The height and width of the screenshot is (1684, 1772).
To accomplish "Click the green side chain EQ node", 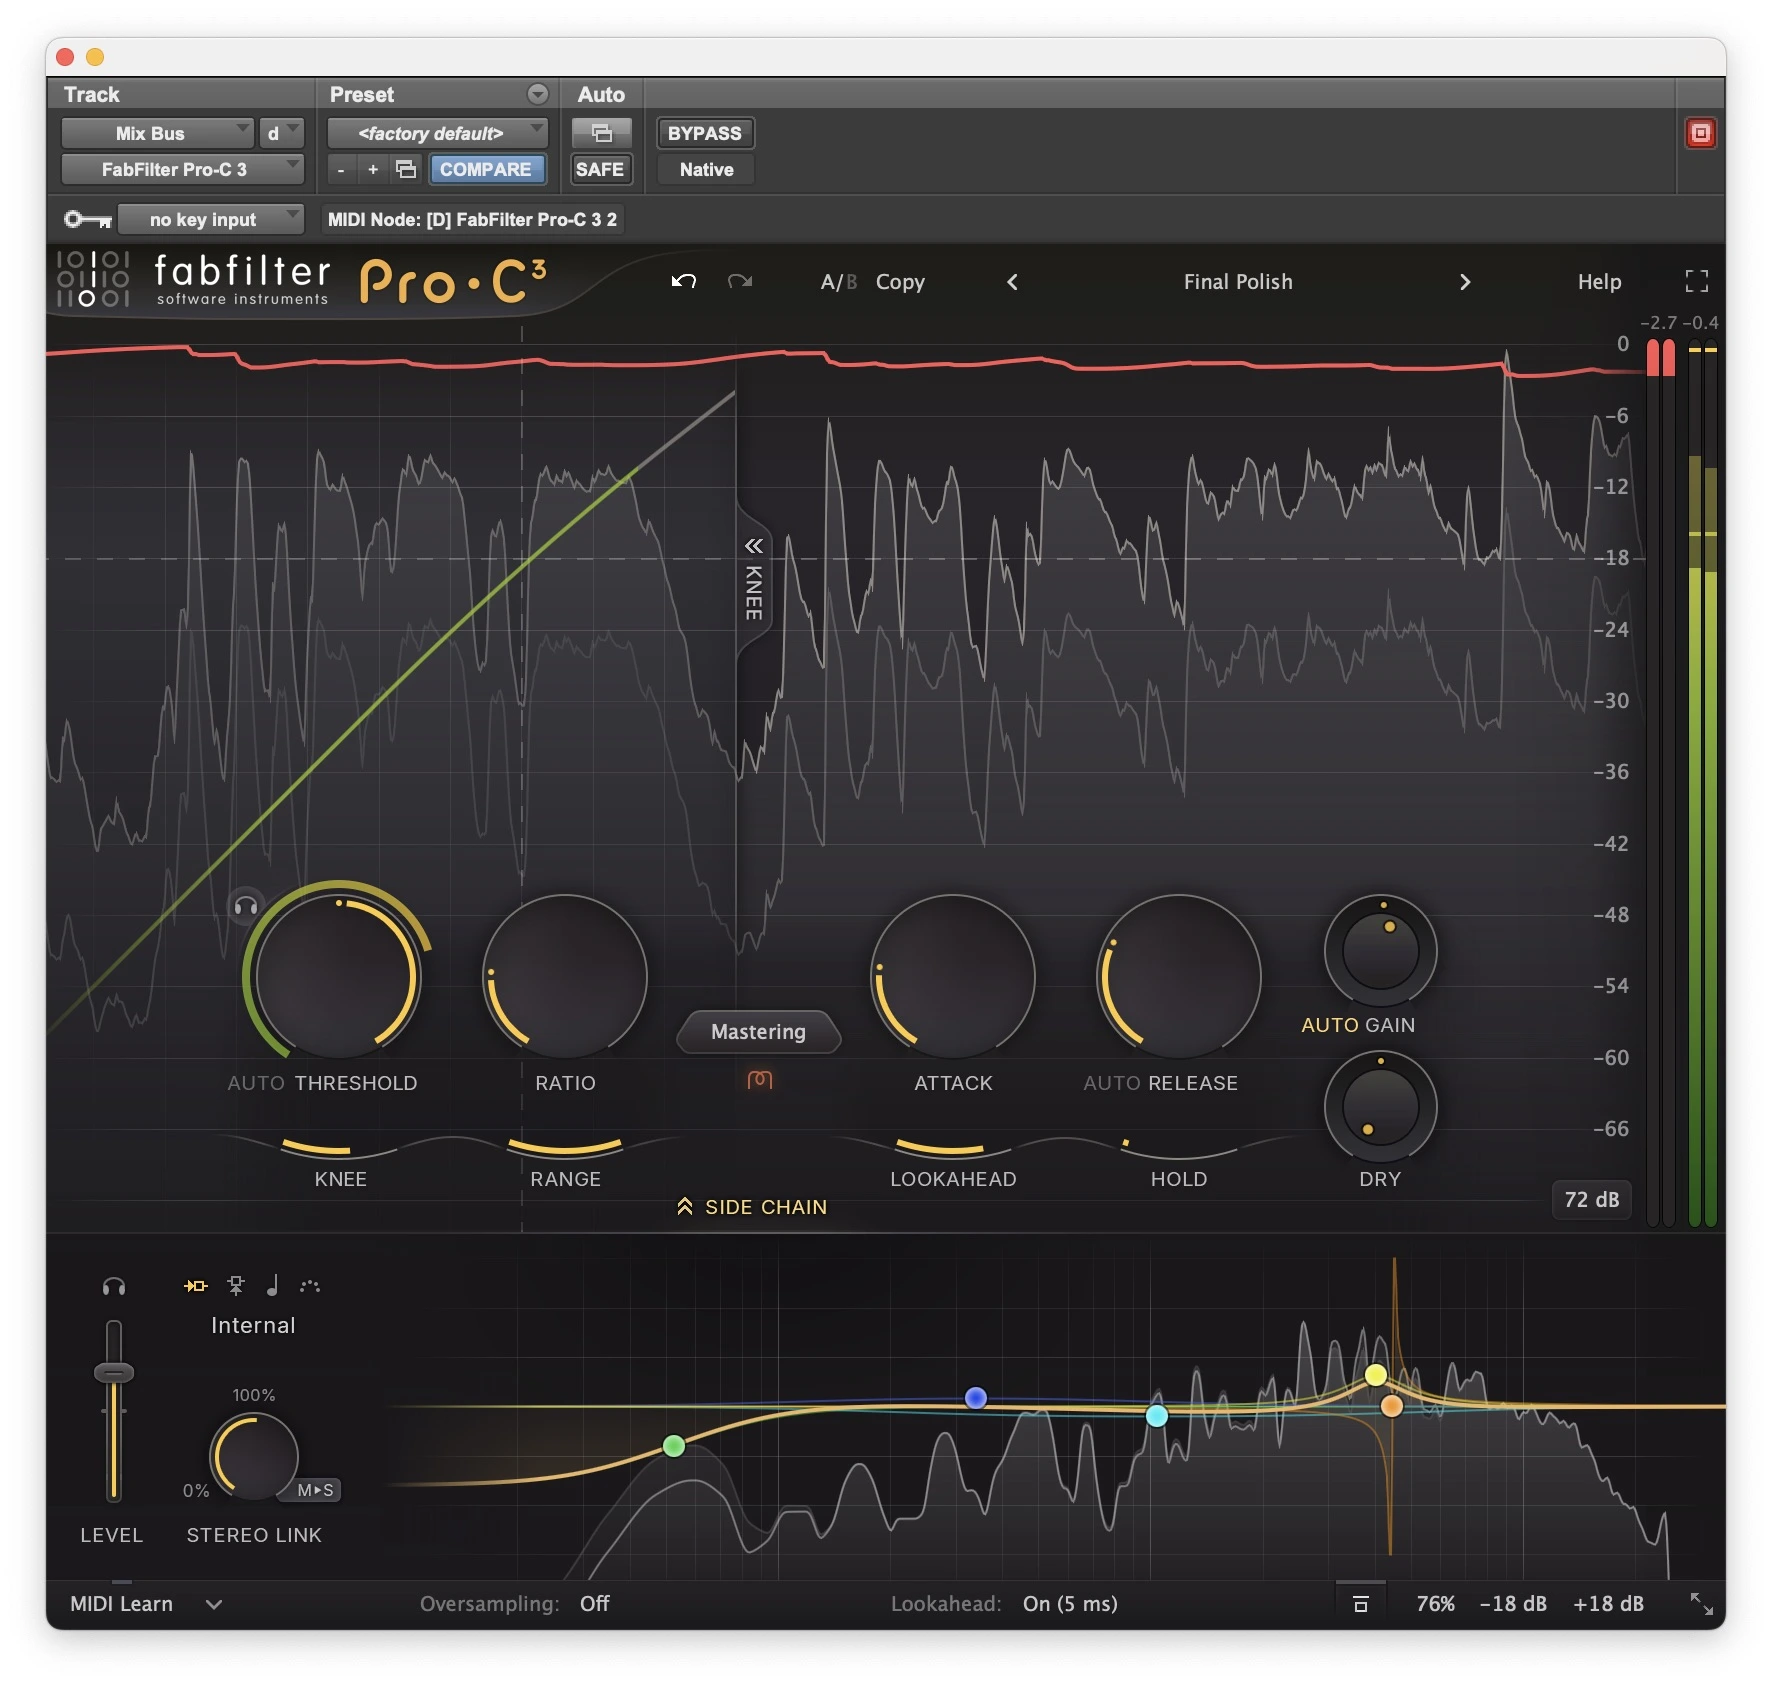I will click(674, 1445).
